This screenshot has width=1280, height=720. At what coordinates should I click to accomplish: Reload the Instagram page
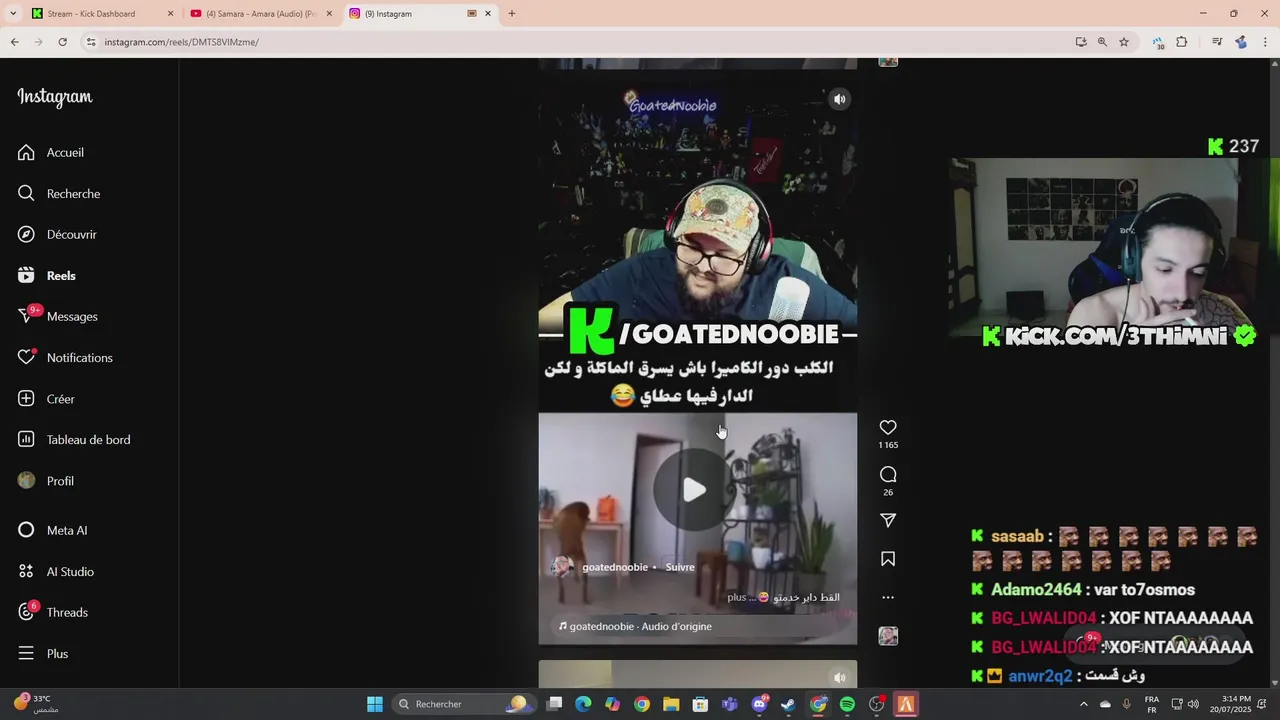tap(62, 42)
